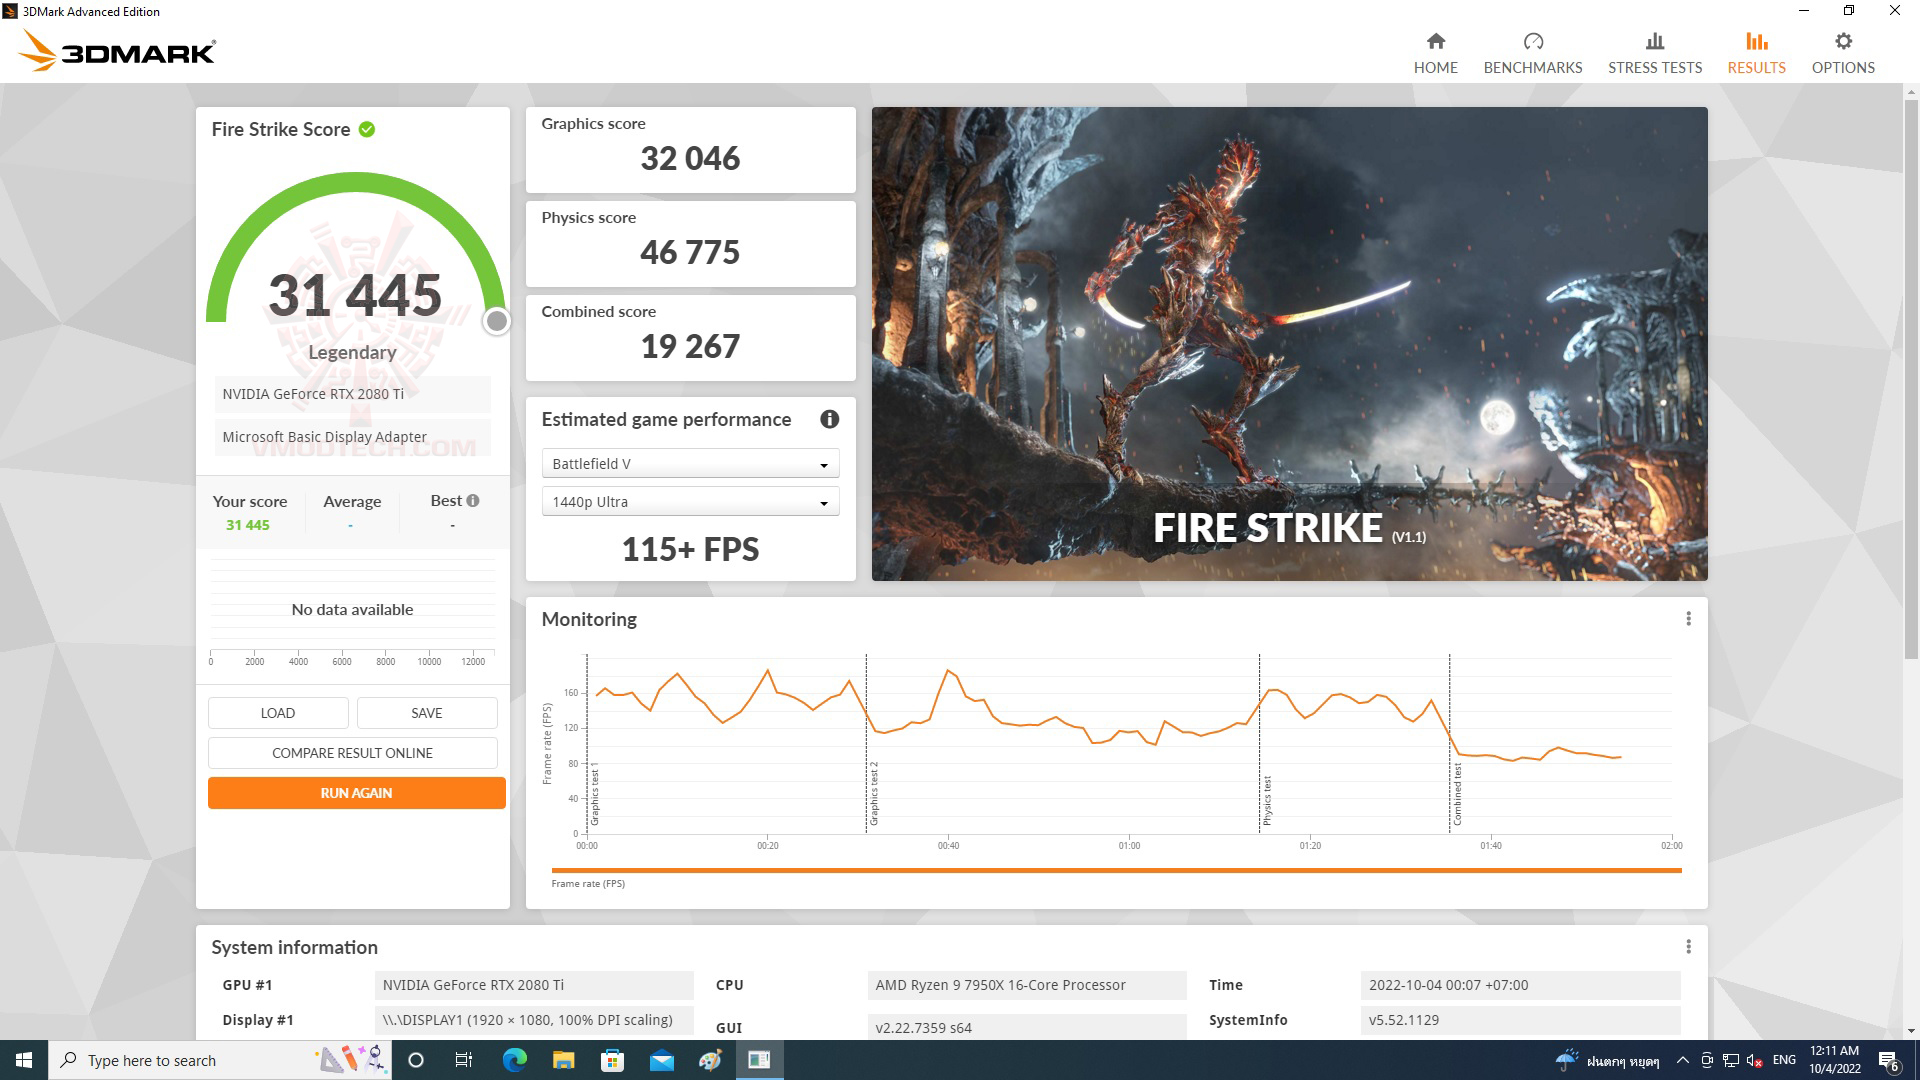Select the Battlefield V game dropdown
The image size is (1920, 1080).
688,463
